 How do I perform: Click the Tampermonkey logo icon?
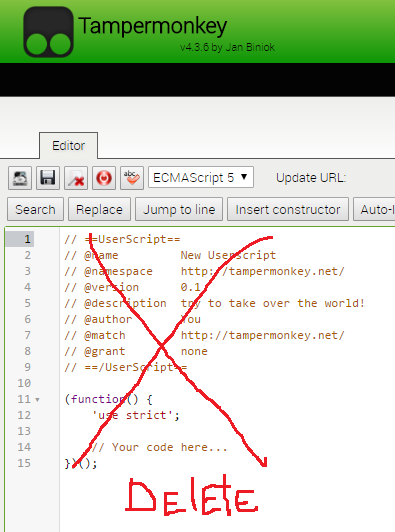click(x=48, y=32)
